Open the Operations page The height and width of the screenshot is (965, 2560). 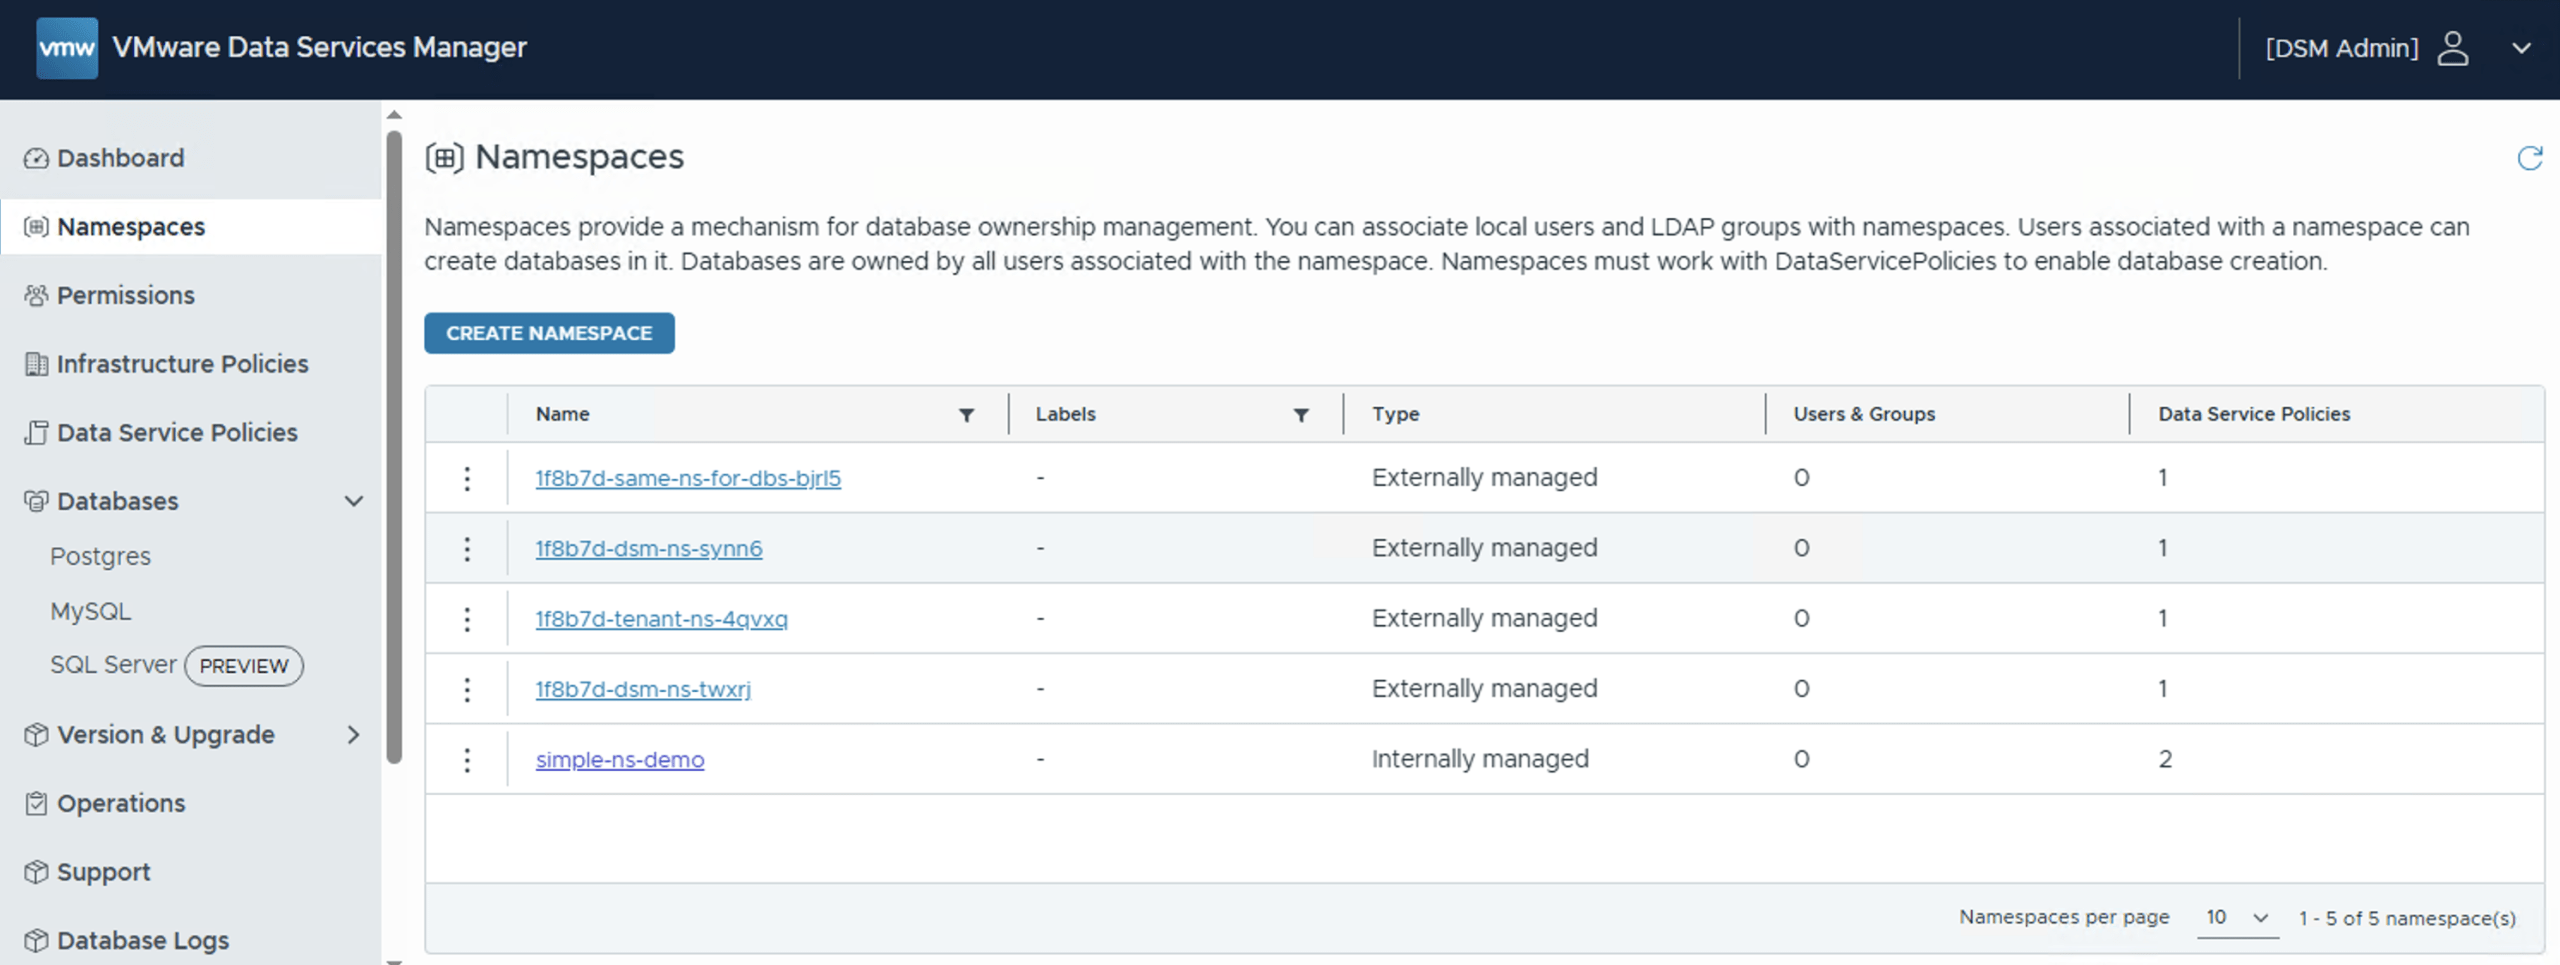121,803
